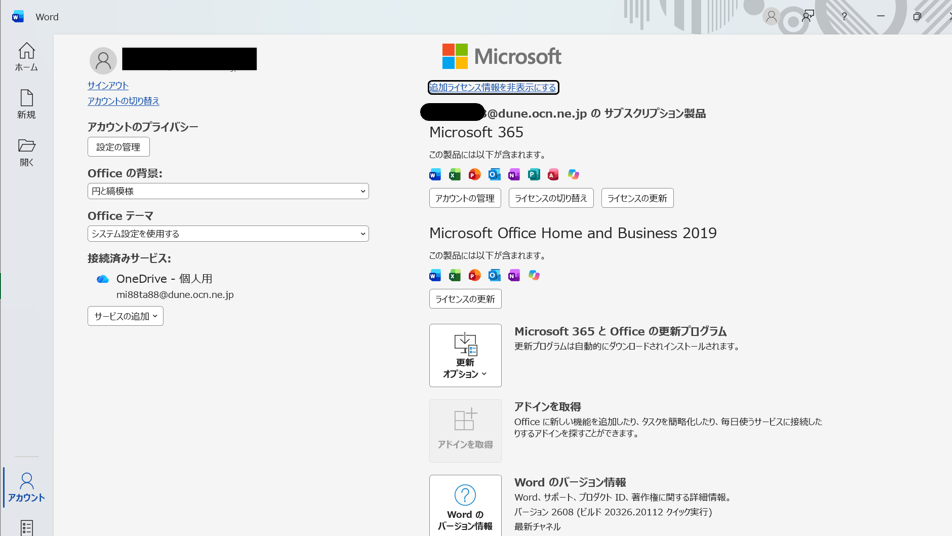Select the アカウント (Account) sidebar item

pos(26,487)
